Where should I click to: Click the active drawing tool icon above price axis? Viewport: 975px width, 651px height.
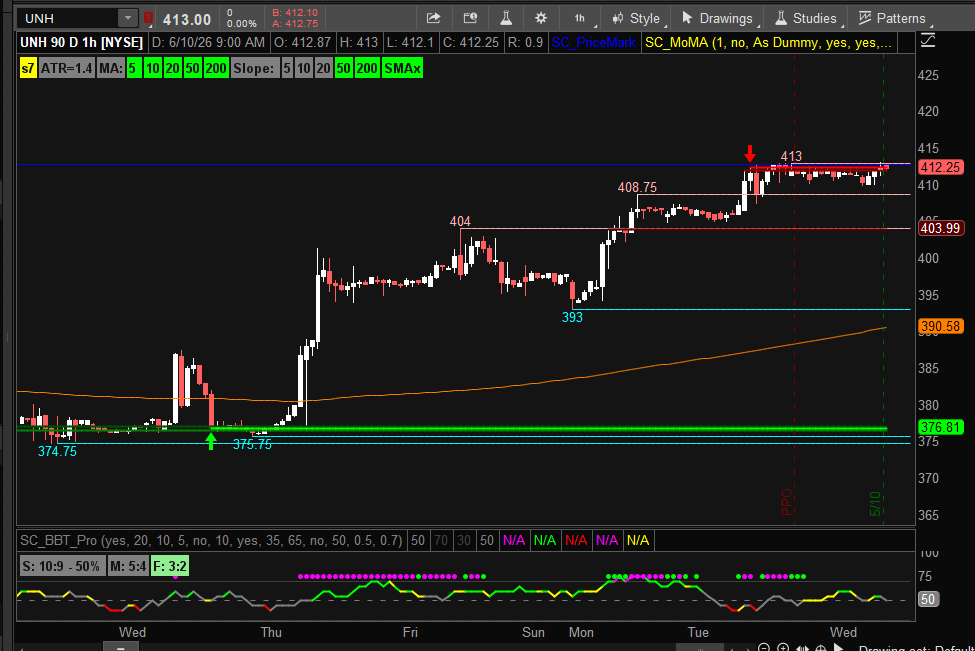coord(928,41)
